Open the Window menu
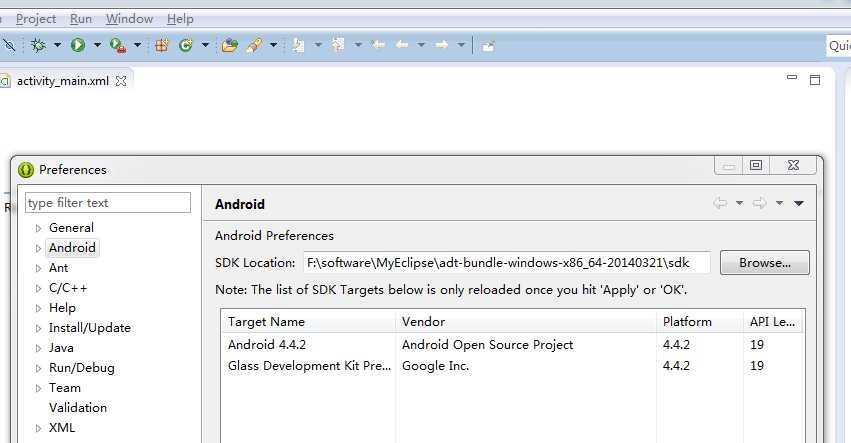The image size is (851, 443). click(129, 19)
